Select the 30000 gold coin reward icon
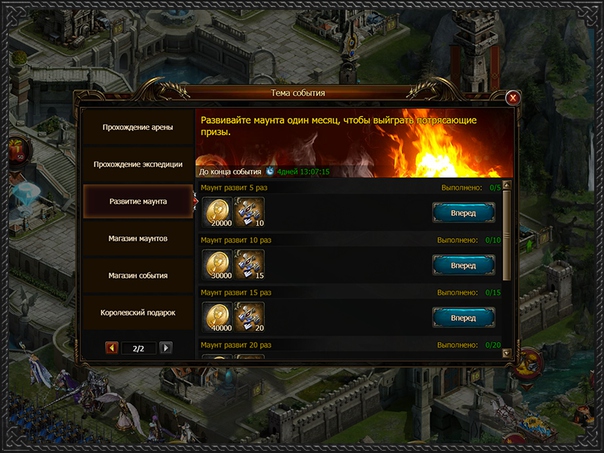This screenshot has height=453, width=604. (218, 264)
